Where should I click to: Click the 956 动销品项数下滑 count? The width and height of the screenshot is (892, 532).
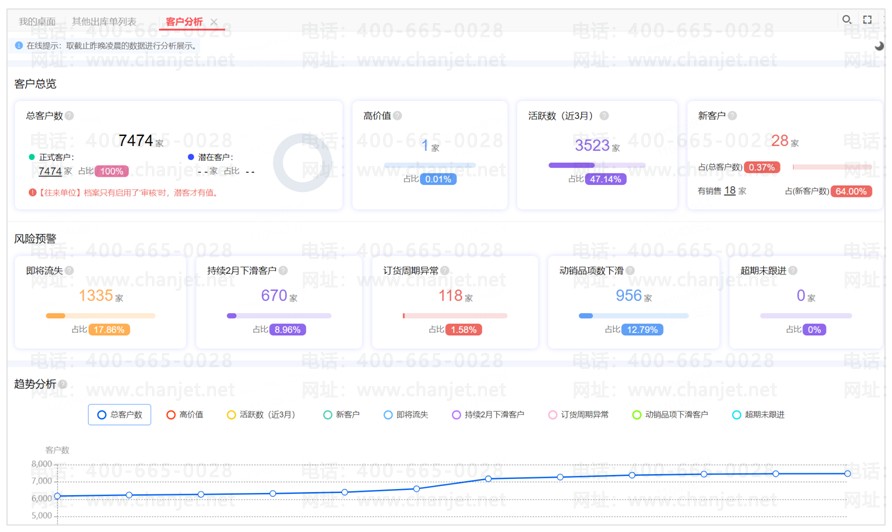[629, 295]
